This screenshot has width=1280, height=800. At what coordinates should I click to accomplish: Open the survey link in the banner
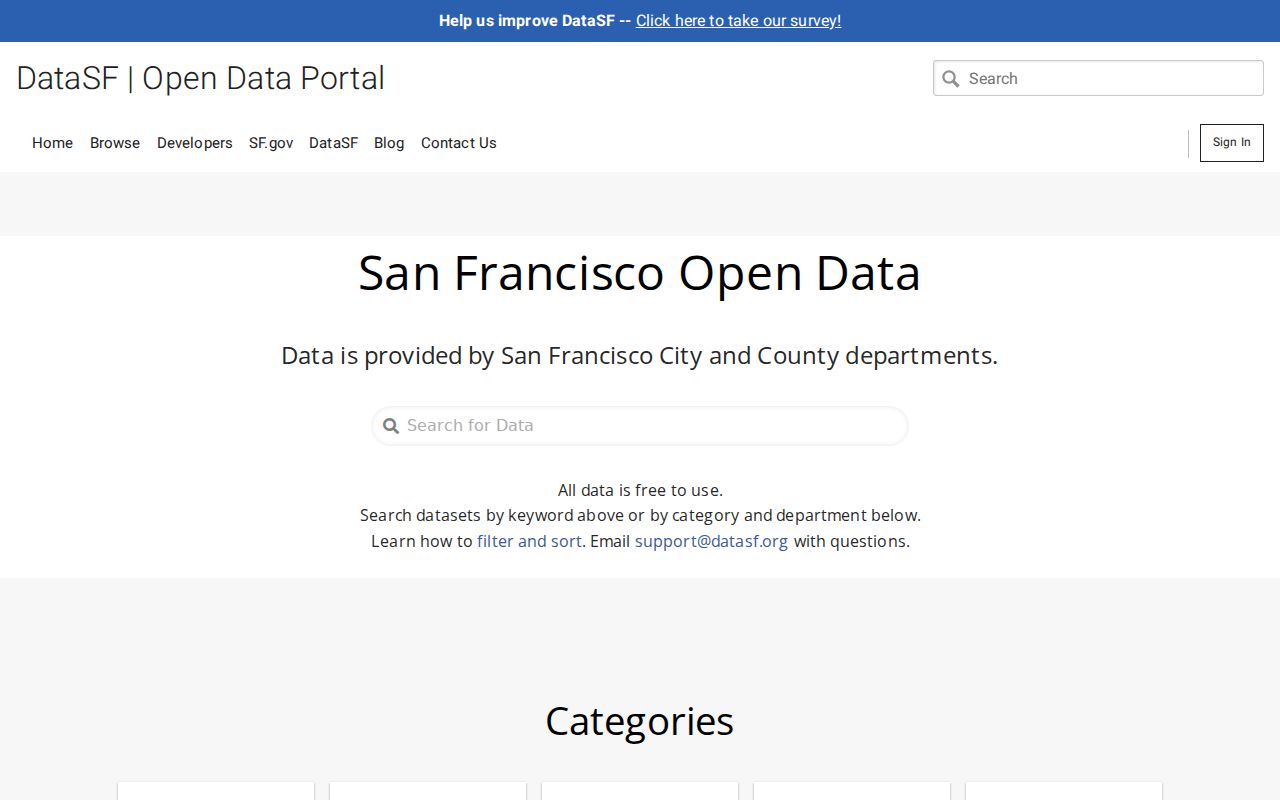738,21
